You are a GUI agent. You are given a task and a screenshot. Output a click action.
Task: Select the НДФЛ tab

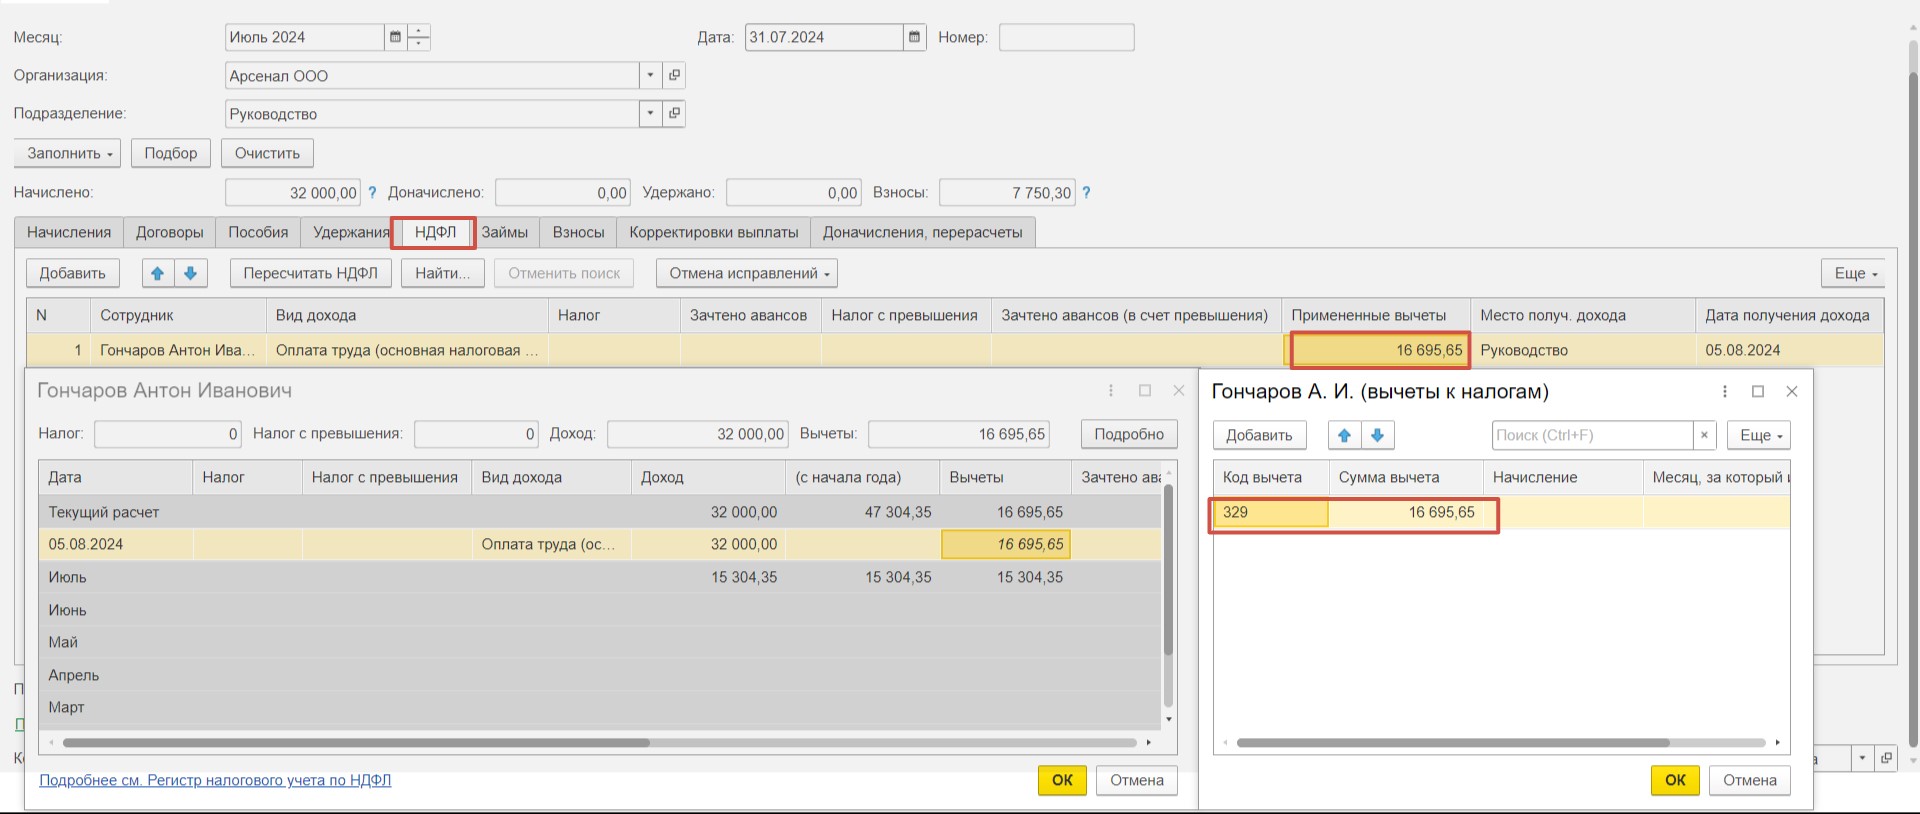point(435,232)
